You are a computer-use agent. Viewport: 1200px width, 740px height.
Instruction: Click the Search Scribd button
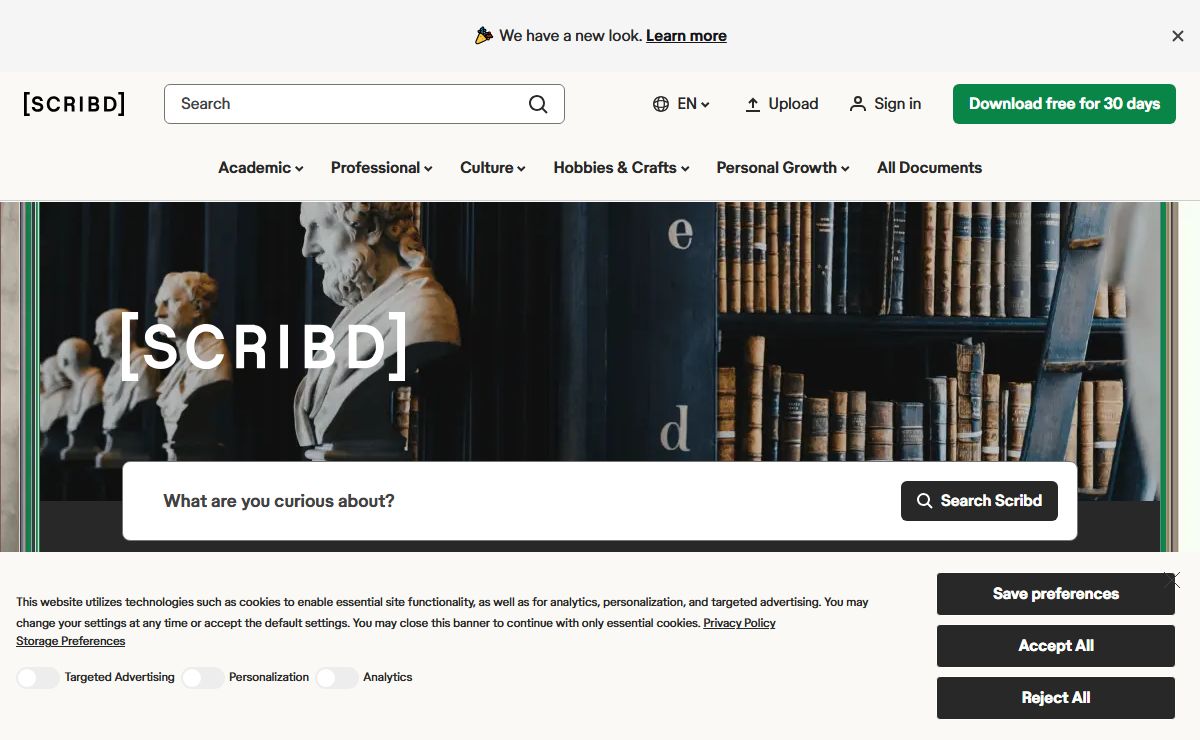(979, 501)
